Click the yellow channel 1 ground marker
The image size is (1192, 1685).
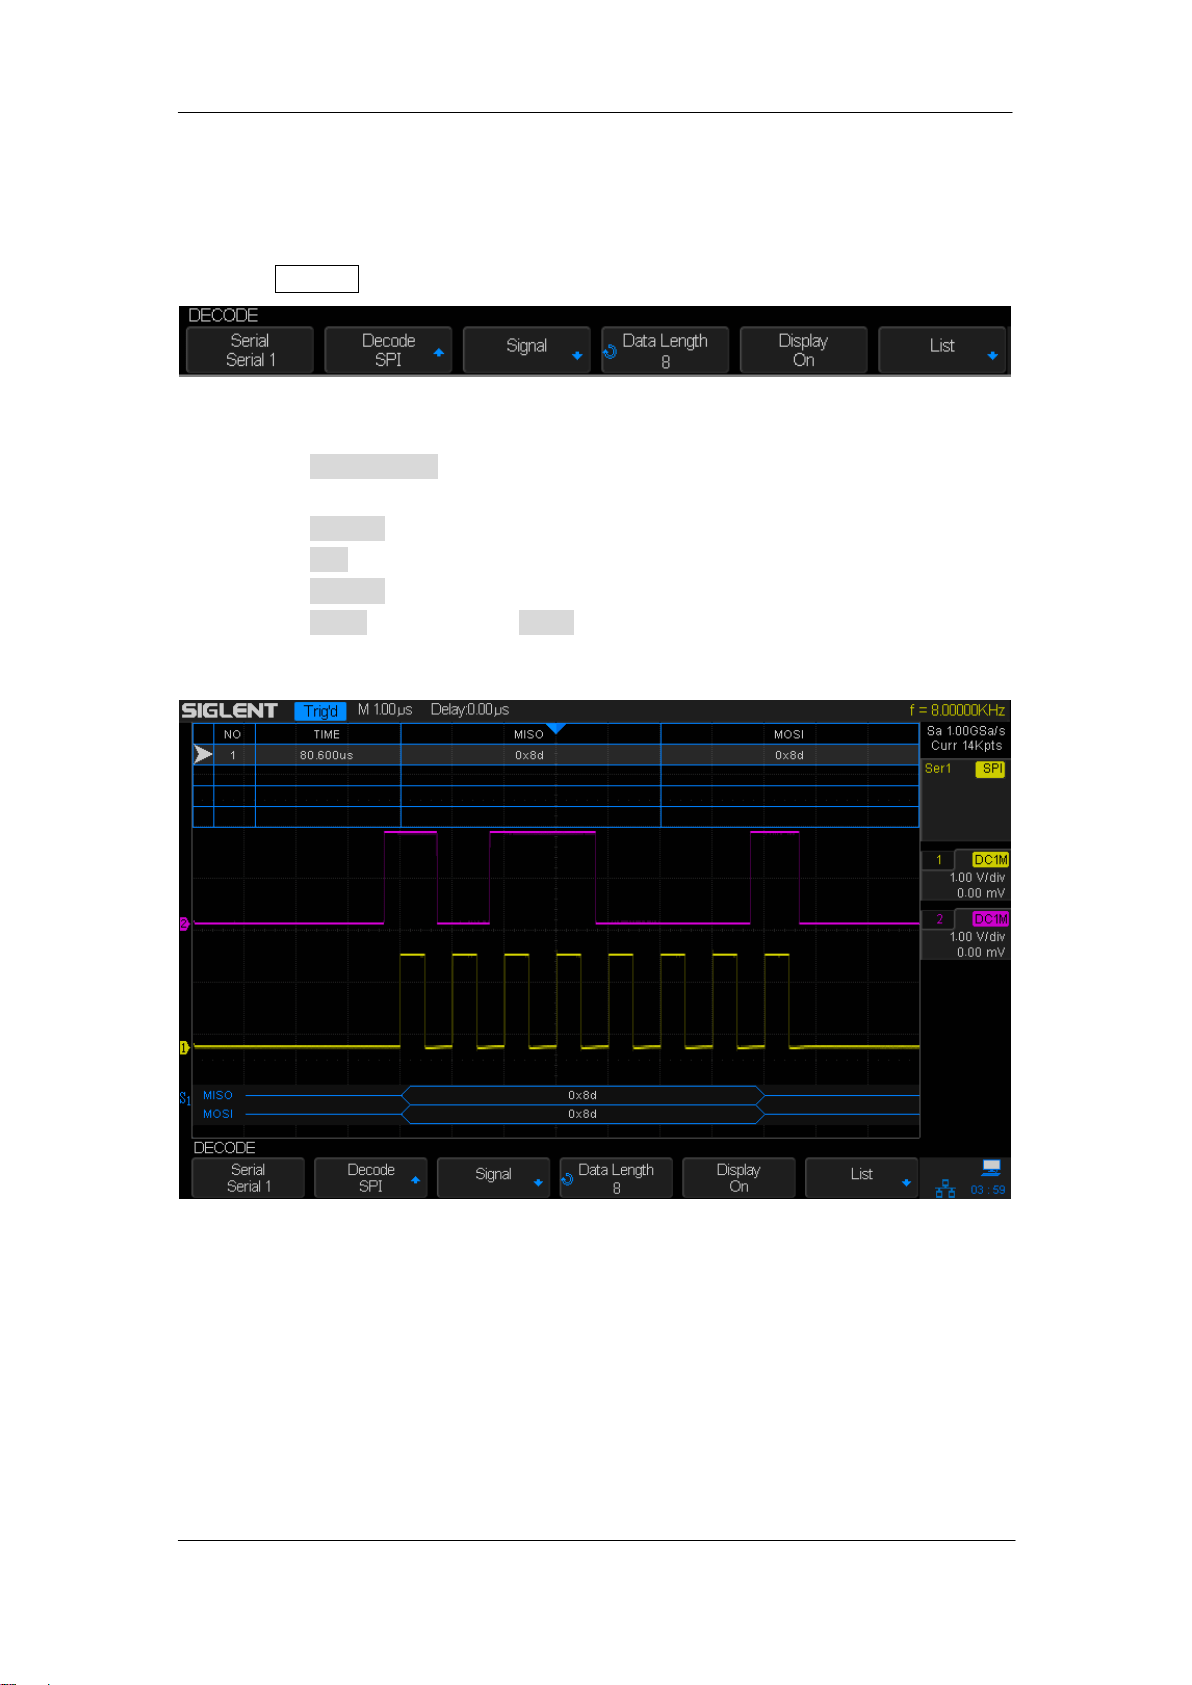click(184, 1047)
